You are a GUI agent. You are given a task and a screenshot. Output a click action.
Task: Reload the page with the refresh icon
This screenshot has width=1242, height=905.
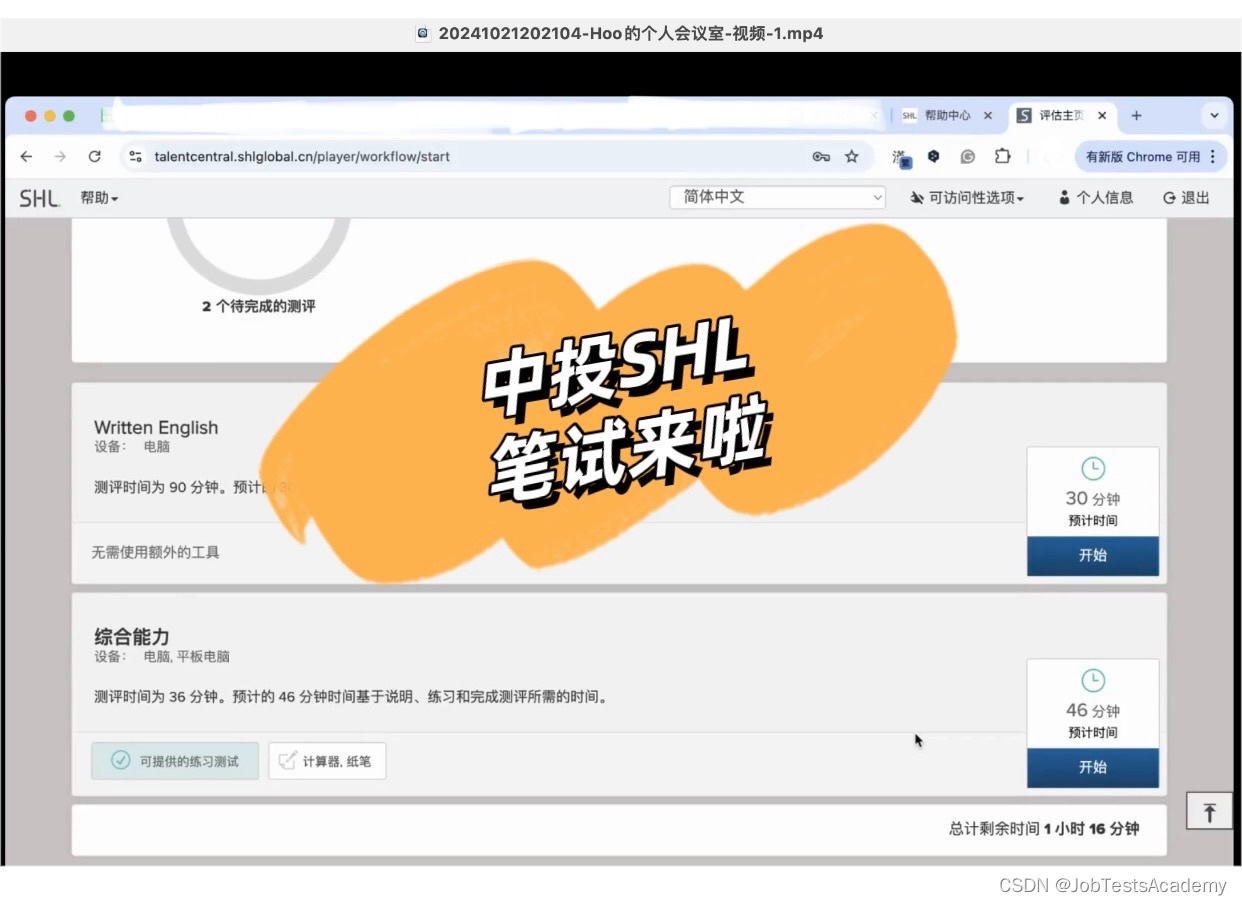(x=94, y=157)
